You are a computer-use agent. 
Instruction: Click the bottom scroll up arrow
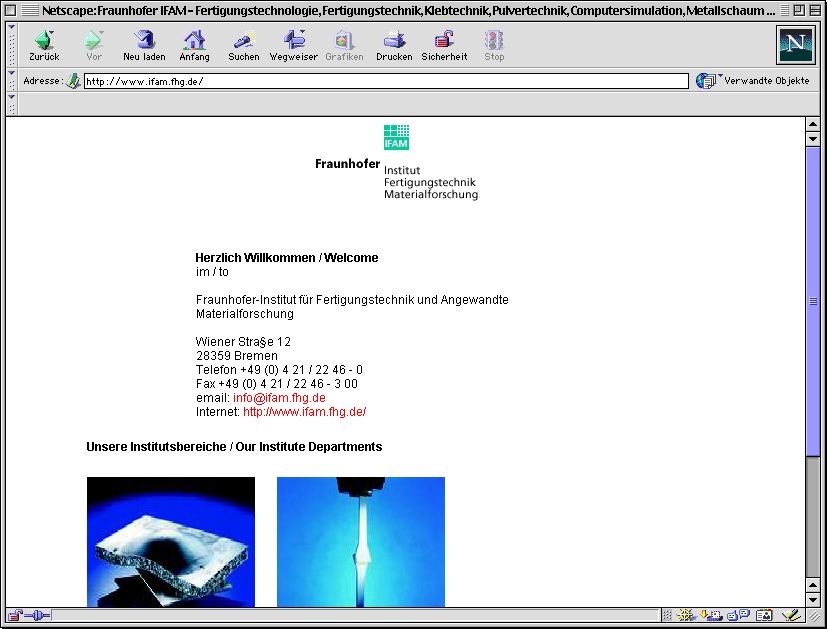coord(813,585)
